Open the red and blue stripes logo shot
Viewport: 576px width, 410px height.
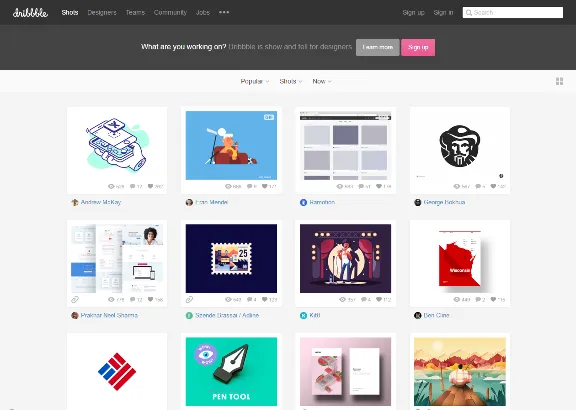pyautogui.click(x=117, y=372)
